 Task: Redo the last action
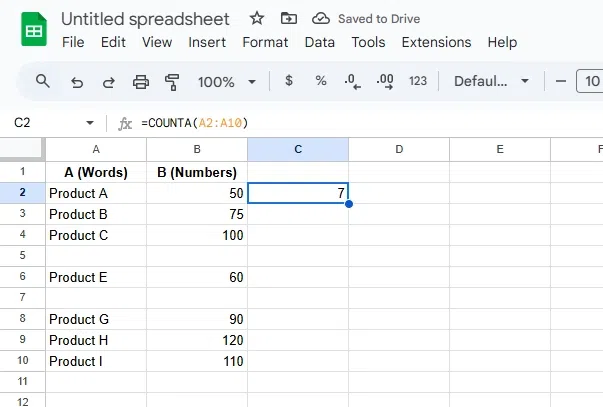click(x=108, y=81)
